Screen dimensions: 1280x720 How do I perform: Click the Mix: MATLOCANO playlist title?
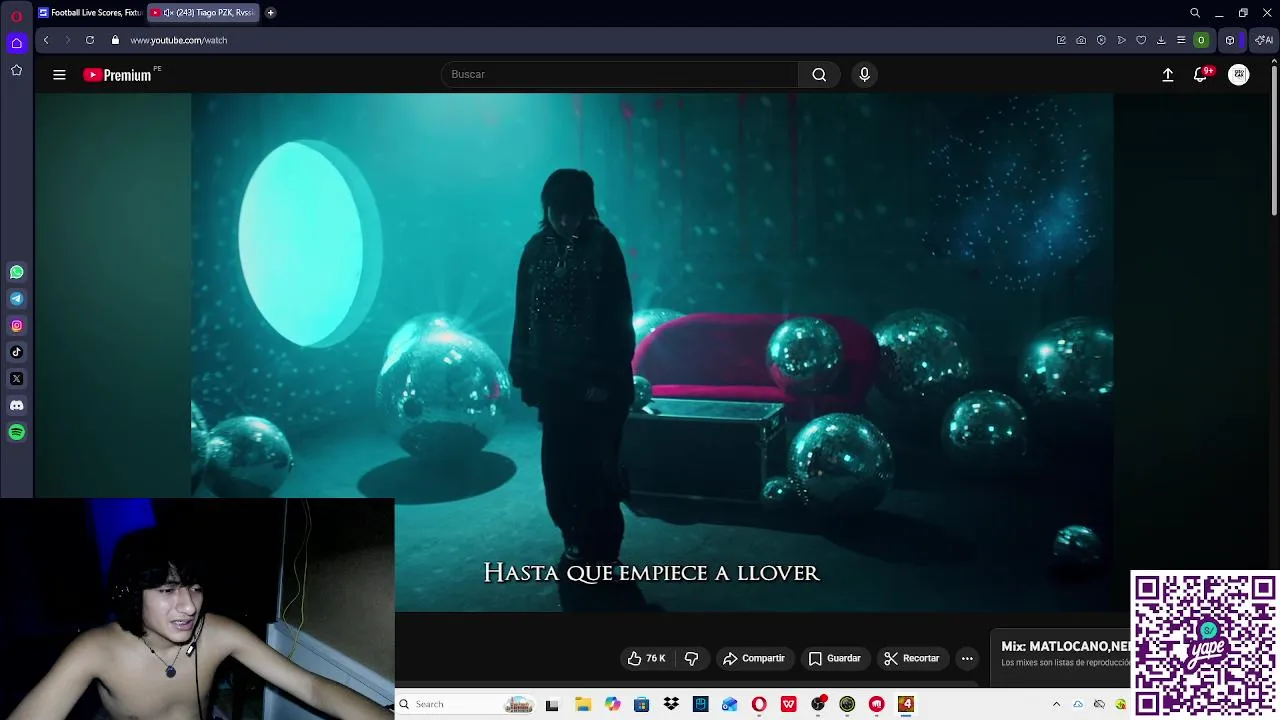point(1065,647)
